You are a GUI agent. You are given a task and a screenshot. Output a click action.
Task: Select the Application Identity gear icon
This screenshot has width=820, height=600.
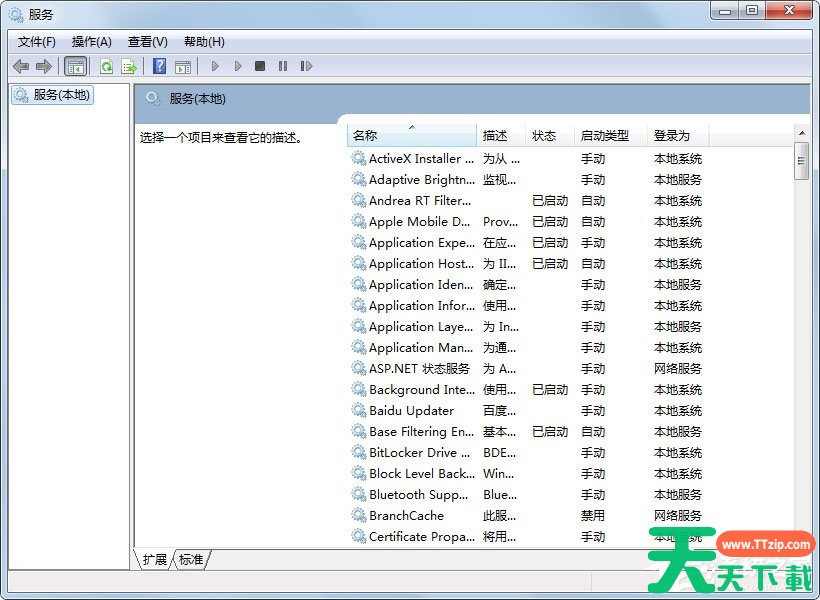359,284
